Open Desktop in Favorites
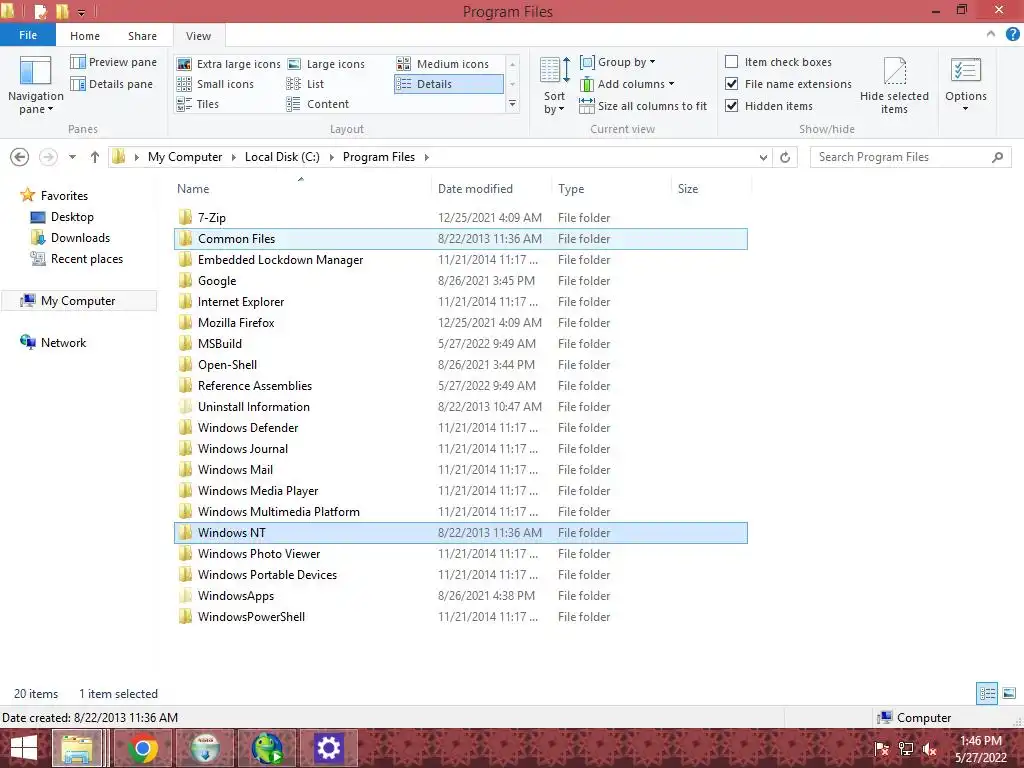1024x768 pixels. click(x=72, y=217)
